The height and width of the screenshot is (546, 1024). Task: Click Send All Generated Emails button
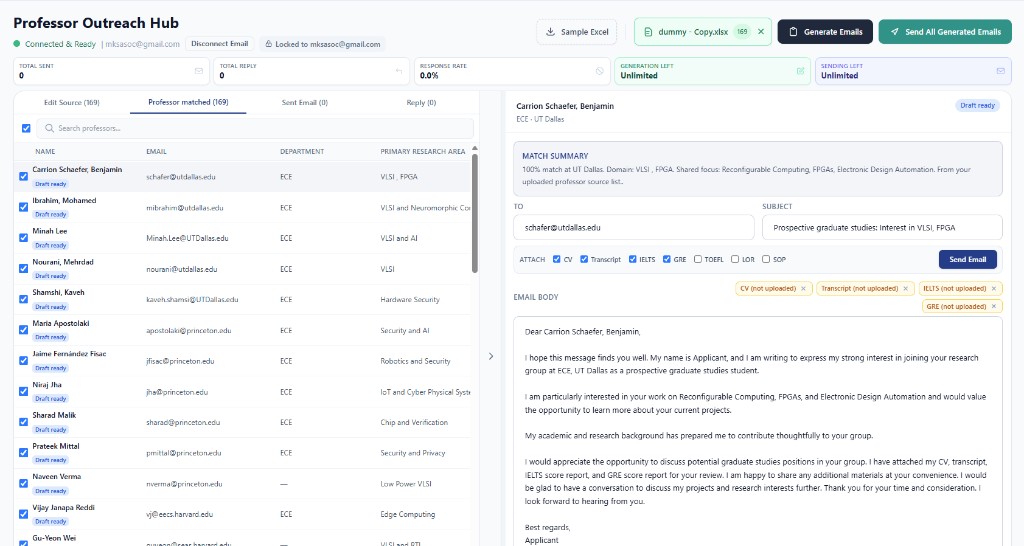pyautogui.click(x=945, y=32)
